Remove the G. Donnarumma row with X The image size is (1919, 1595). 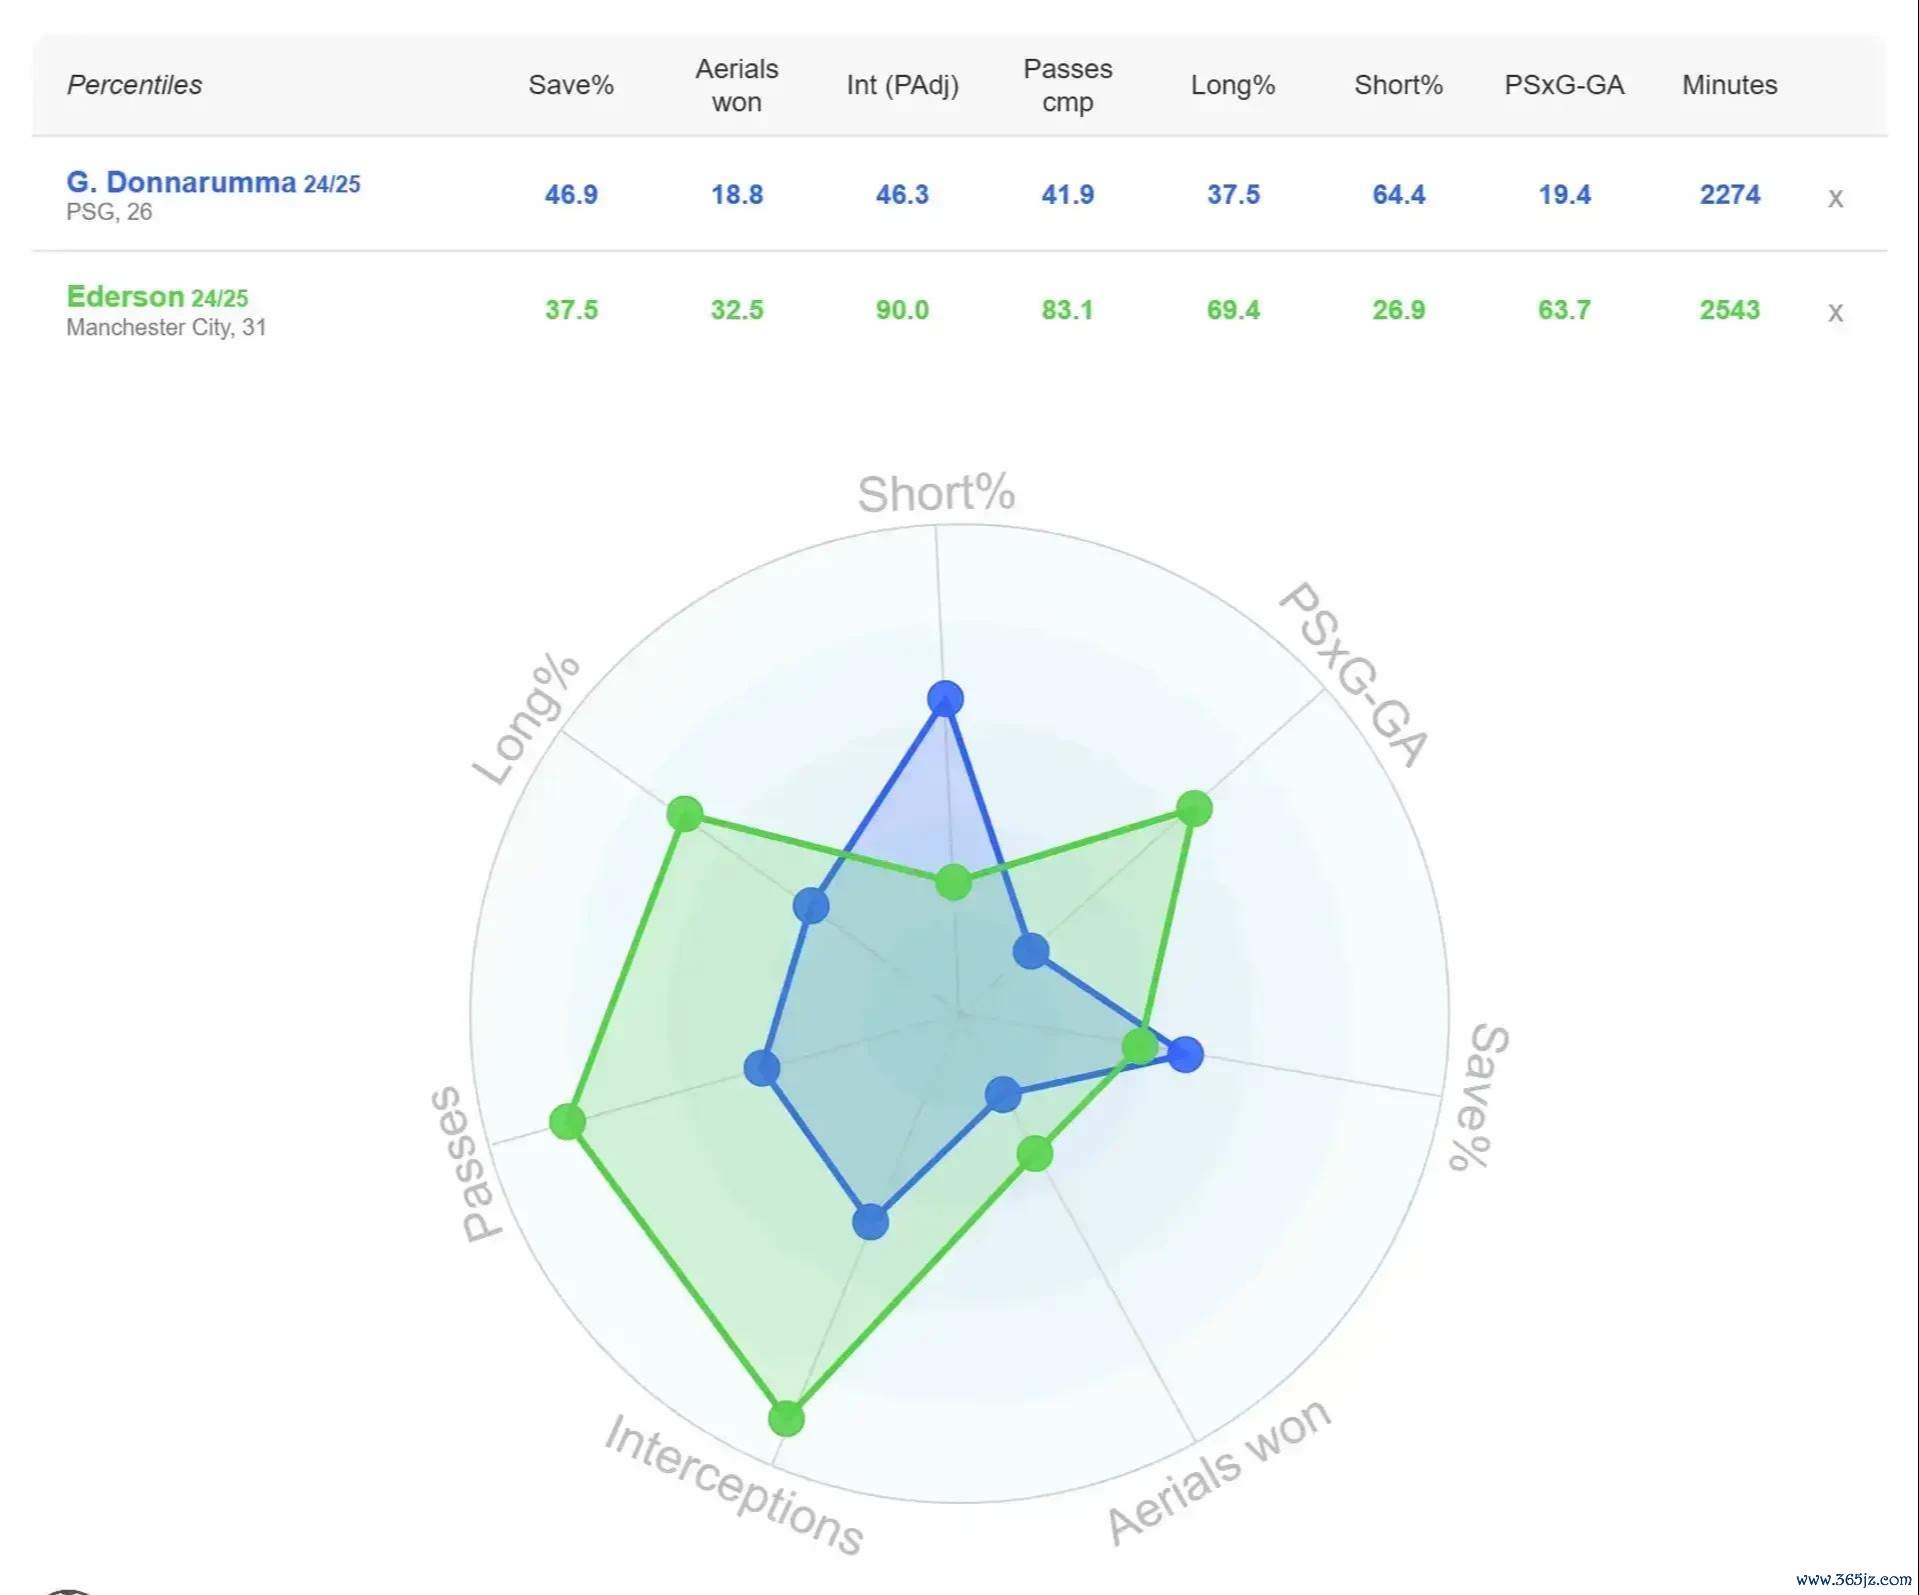click(1835, 198)
